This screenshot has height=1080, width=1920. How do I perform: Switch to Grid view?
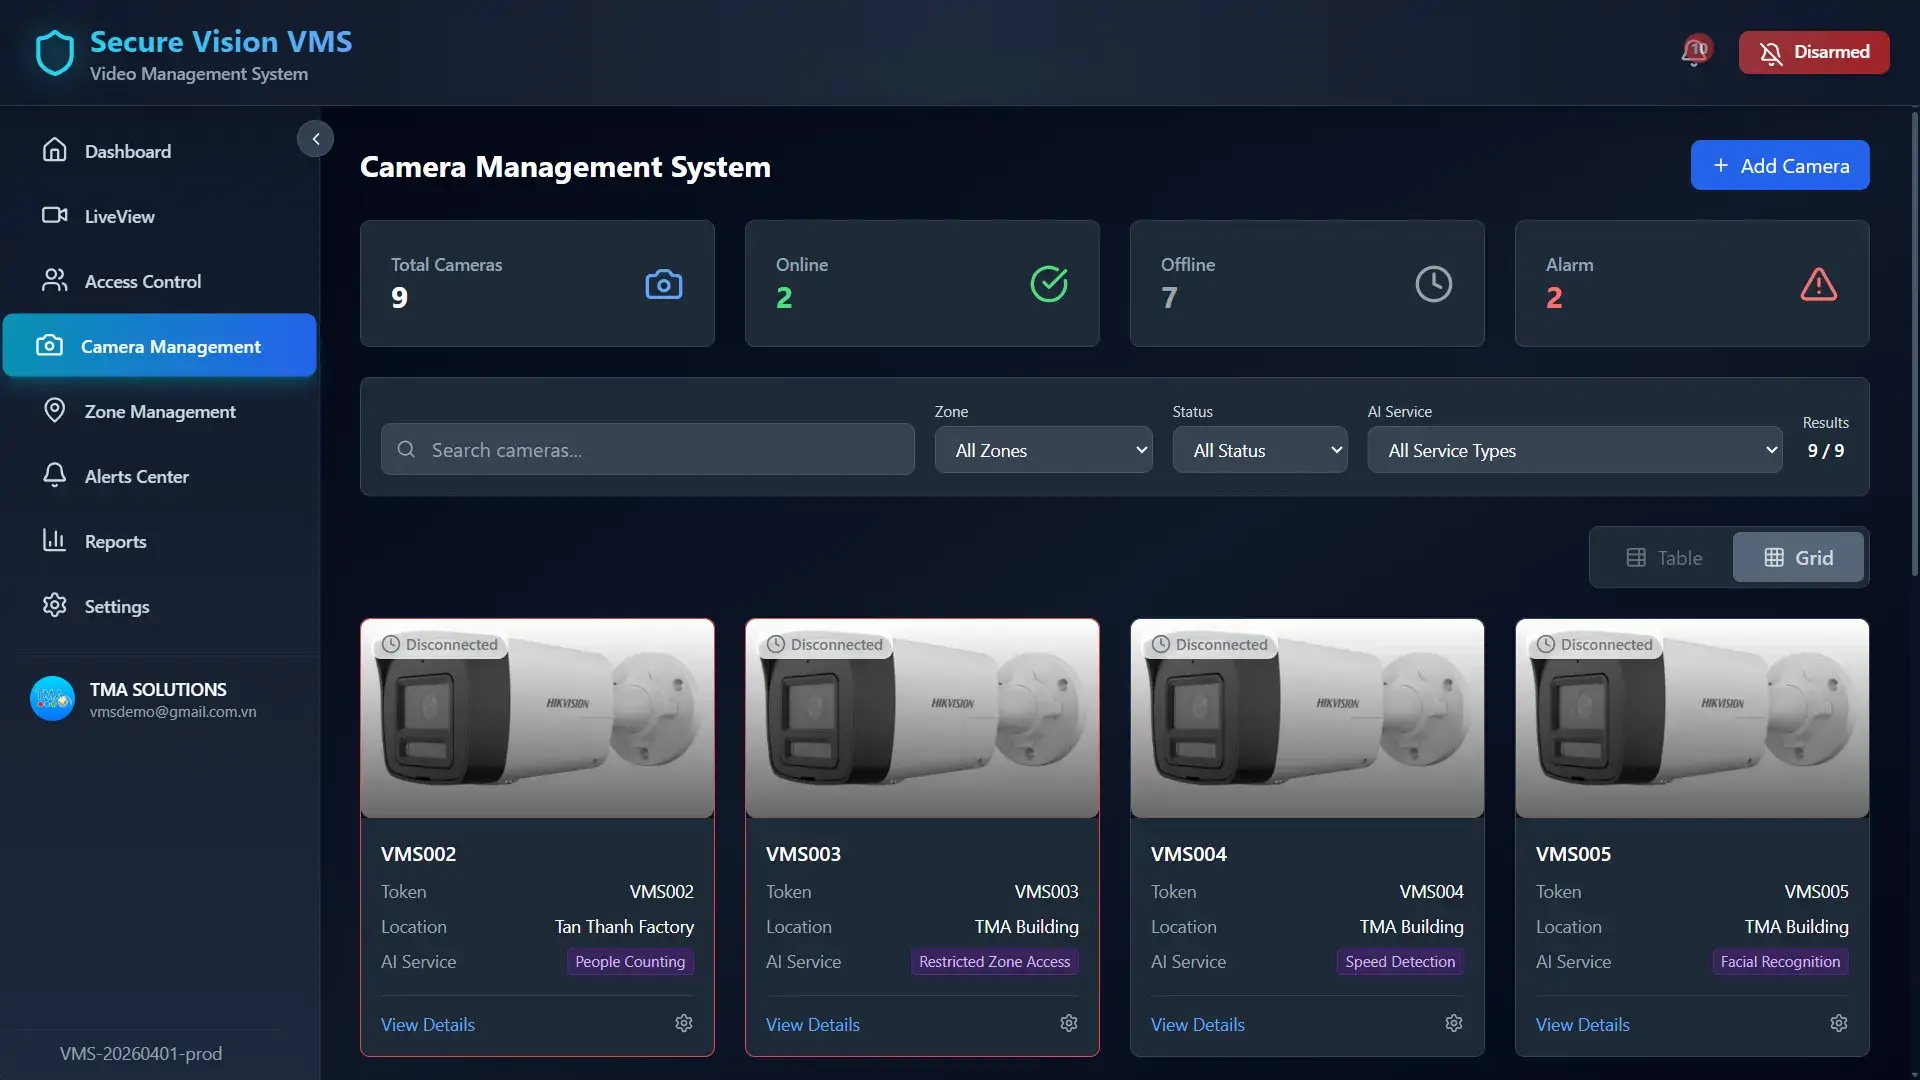[x=1798, y=558]
